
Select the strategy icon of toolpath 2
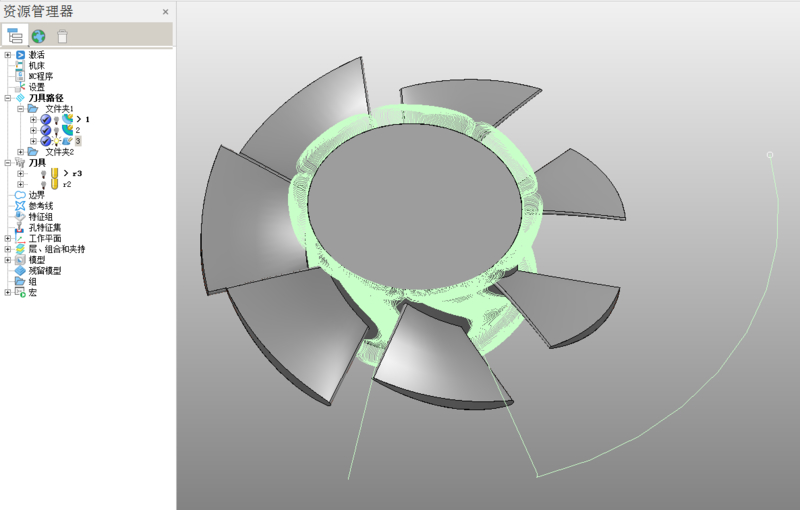point(67,130)
